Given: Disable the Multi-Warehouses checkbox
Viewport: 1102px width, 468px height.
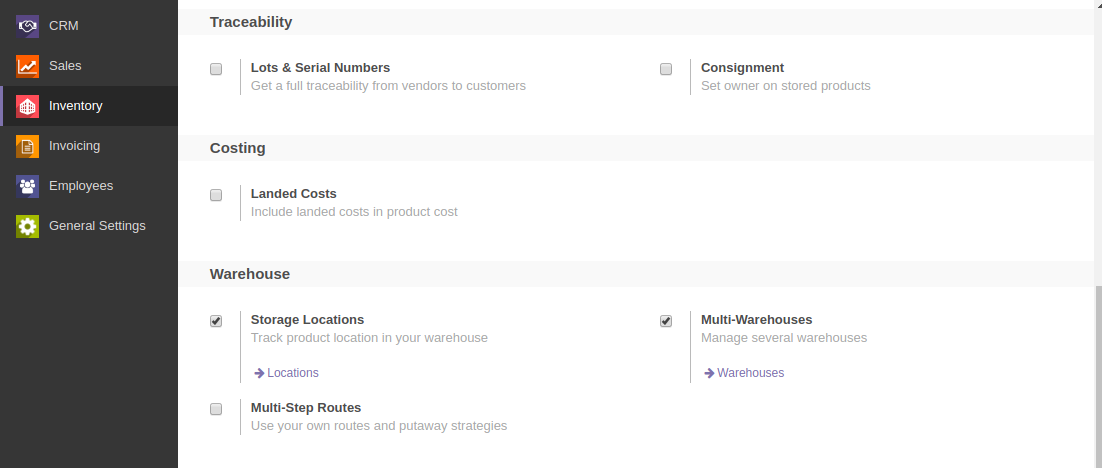Looking at the screenshot, I should pos(666,321).
